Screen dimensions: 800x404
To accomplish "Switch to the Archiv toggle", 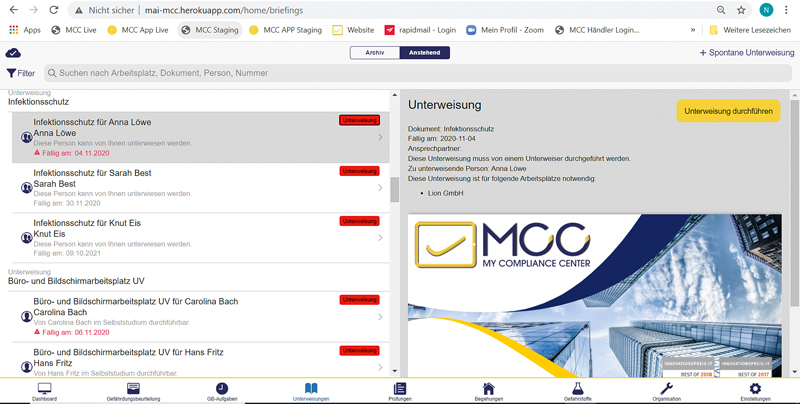I will click(x=374, y=53).
